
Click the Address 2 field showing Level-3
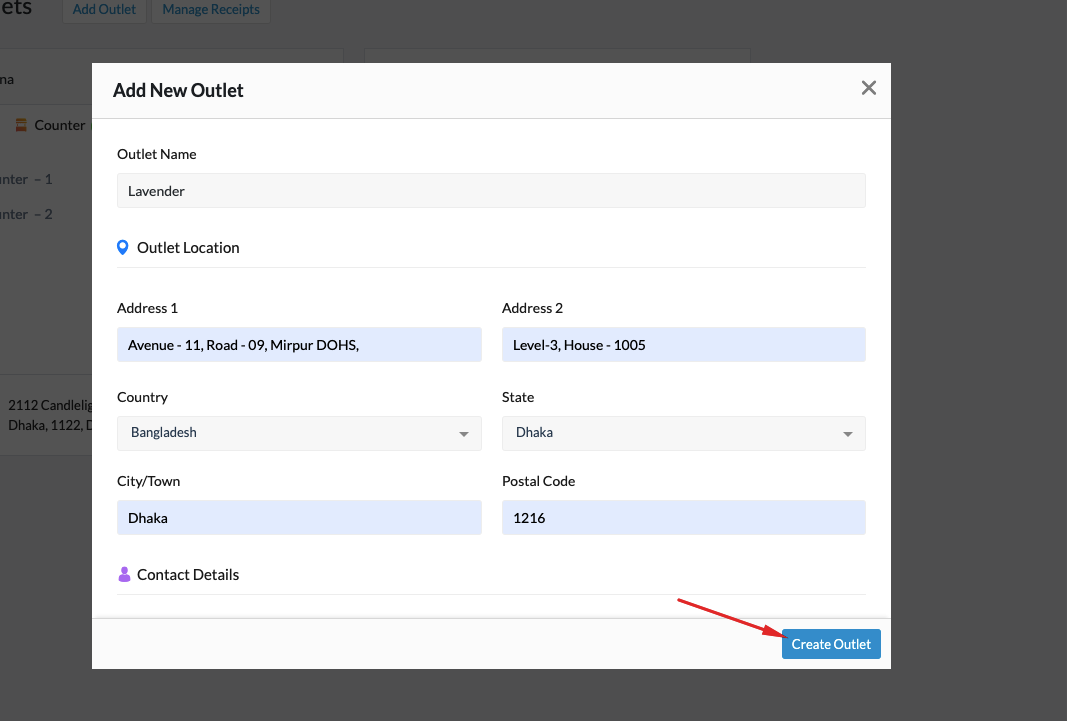click(683, 344)
